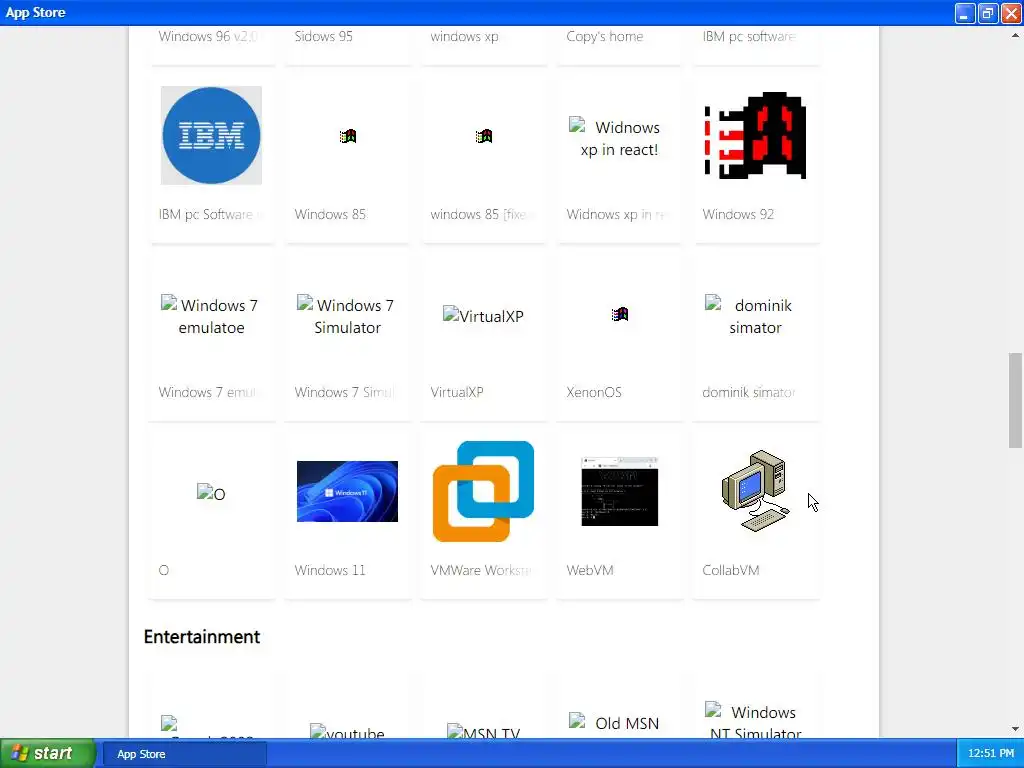Open the dominik simator image placeholder
This screenshot has height=768, width=1024.
(755, 315)
